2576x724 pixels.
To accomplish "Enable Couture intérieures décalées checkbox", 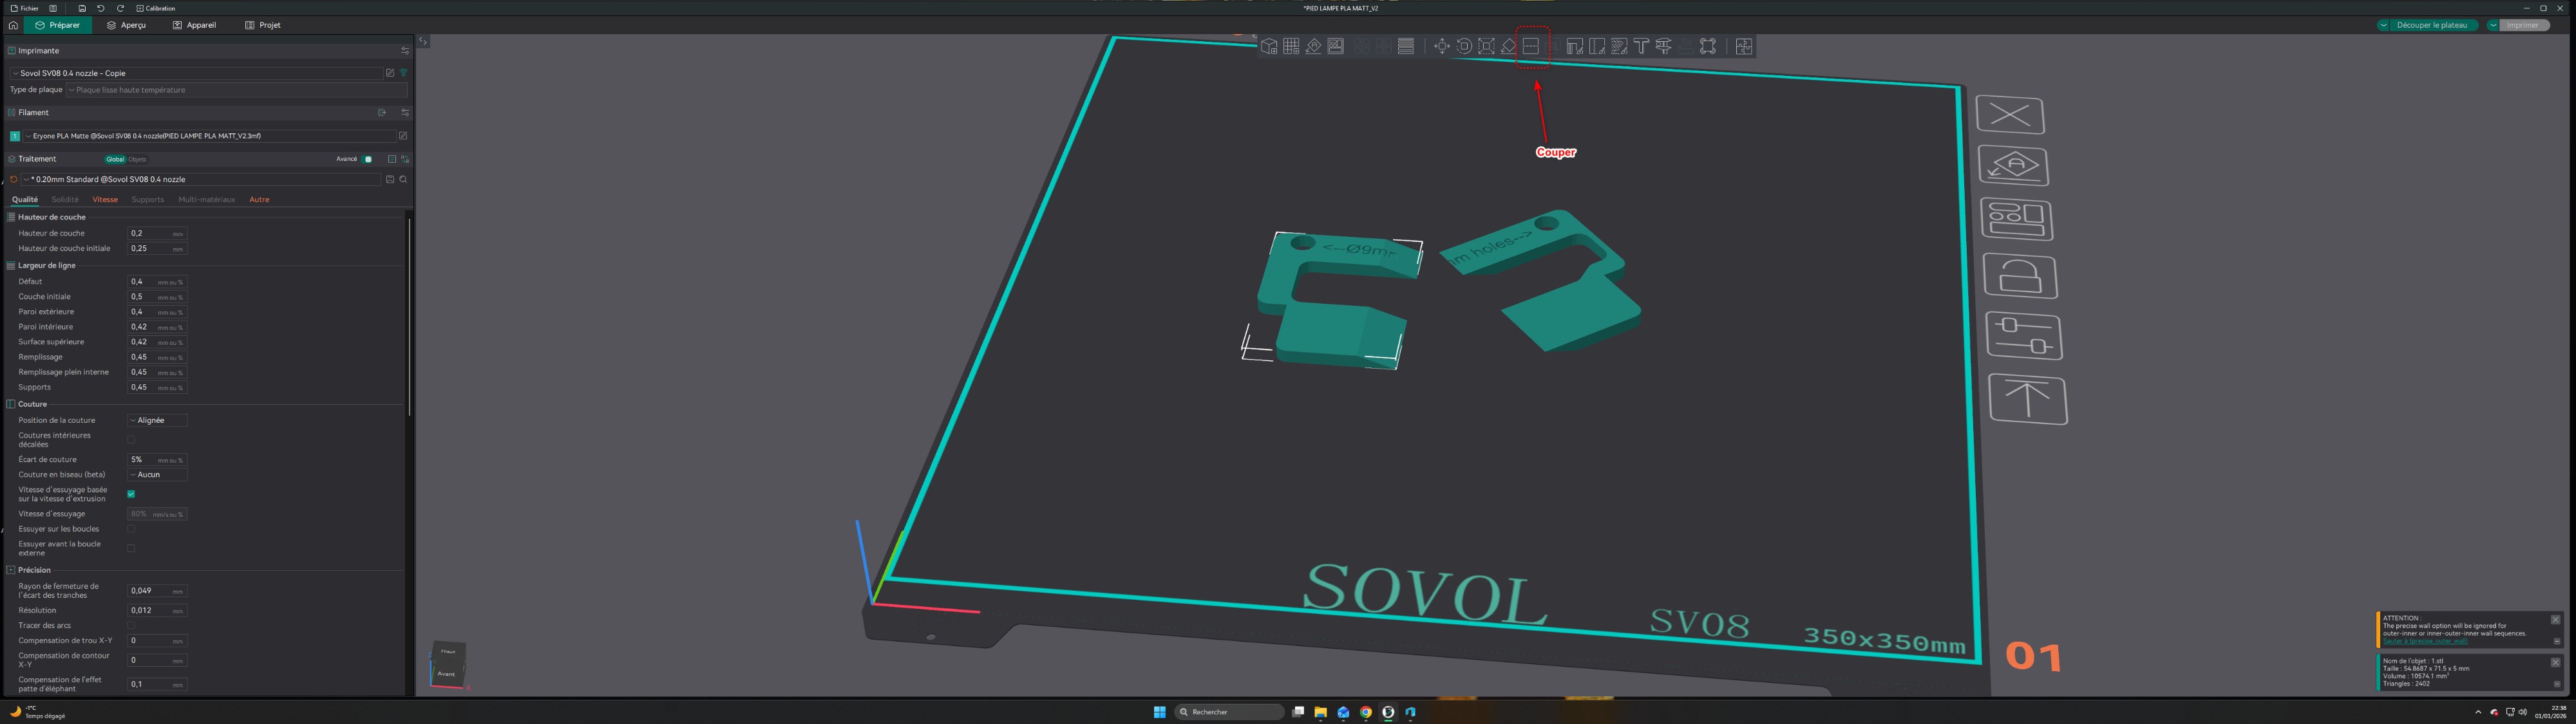I will [x=131, y=440].
